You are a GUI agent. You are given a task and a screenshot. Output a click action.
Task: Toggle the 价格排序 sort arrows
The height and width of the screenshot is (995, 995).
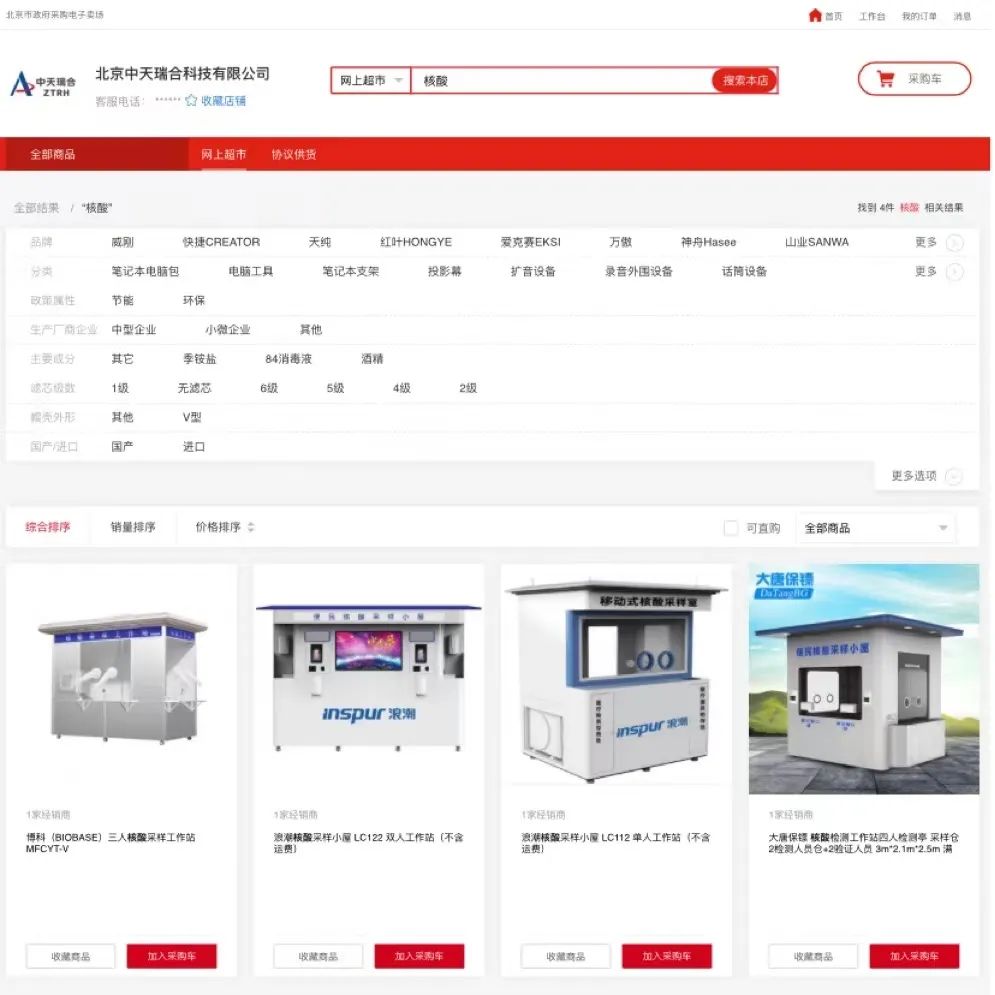pyautogui.click(x=251, y=528)
